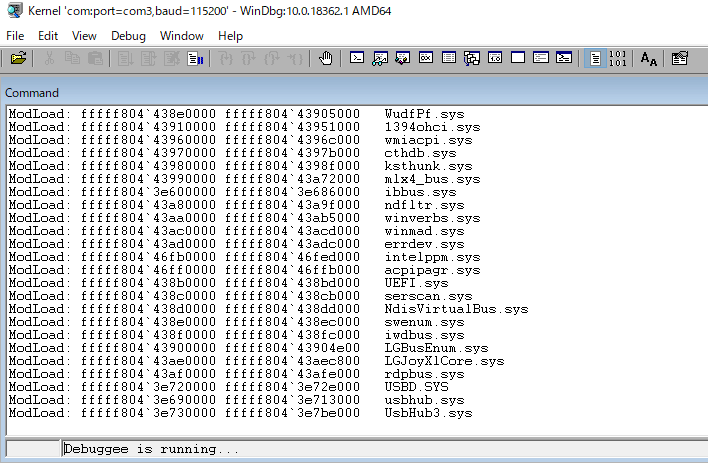
Task: Open the Font settings icon
Action: (x=649, y=58)
